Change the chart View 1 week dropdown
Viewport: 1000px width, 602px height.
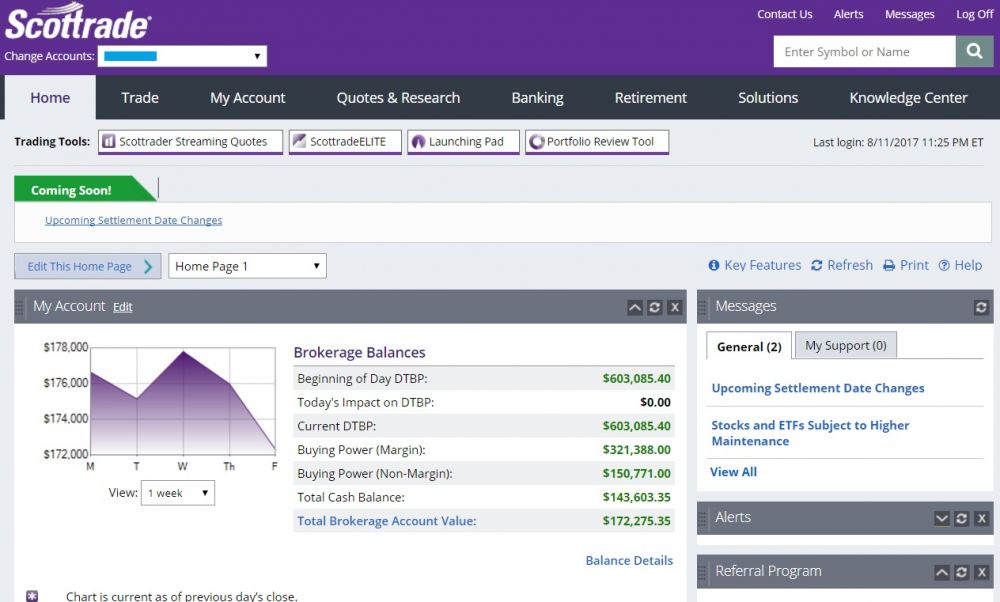coord(177,493)
